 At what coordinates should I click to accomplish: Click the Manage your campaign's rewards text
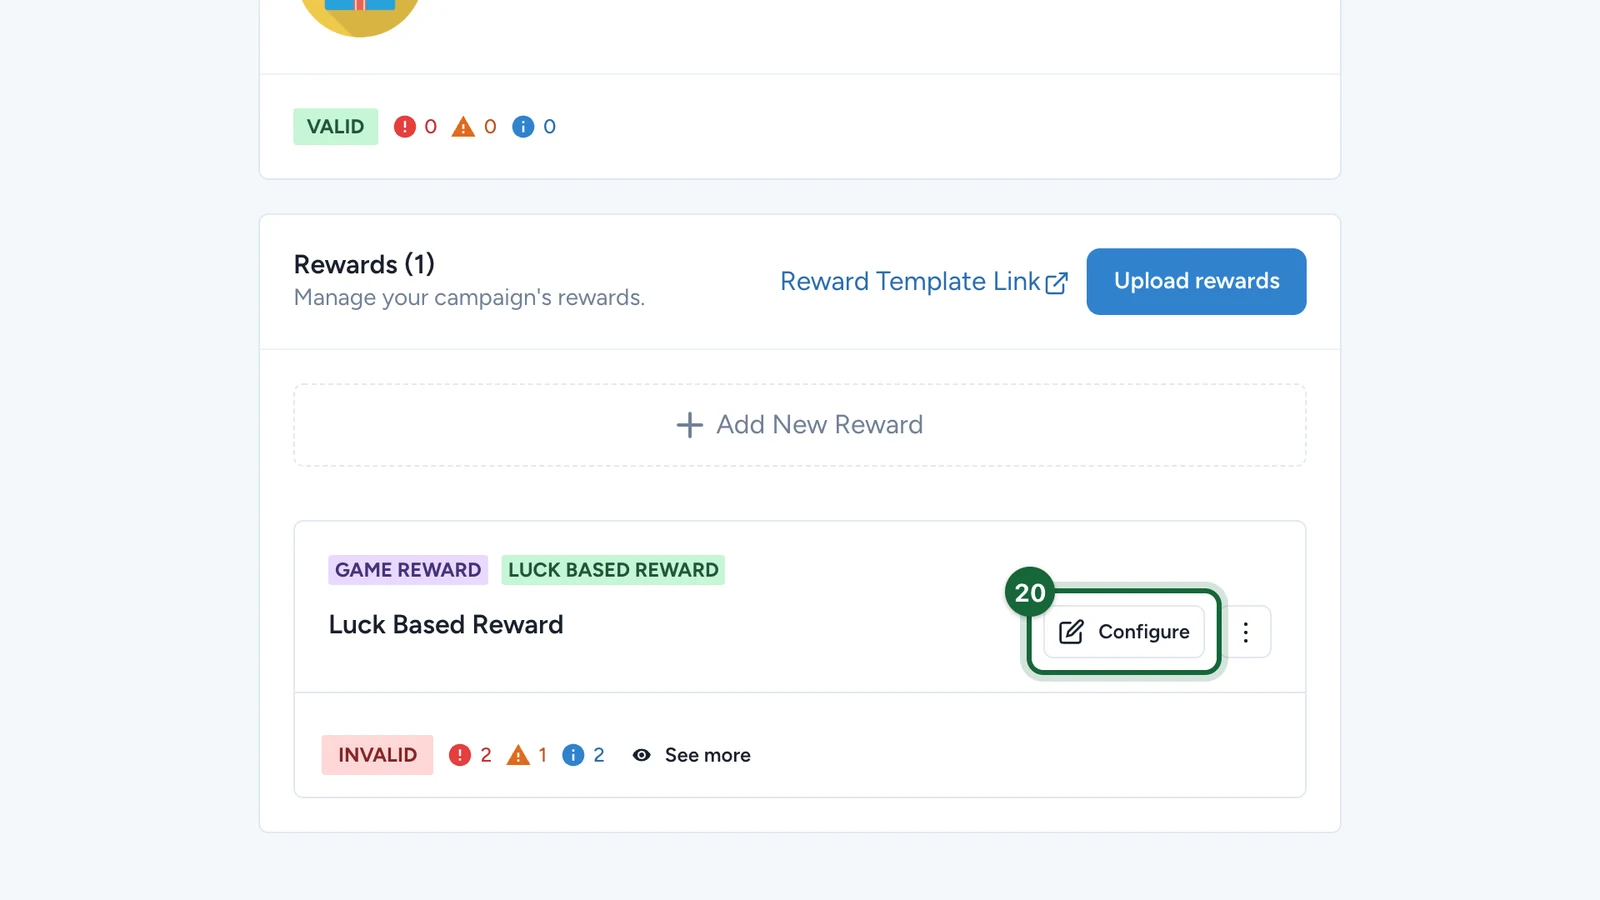tap(469, 298)
